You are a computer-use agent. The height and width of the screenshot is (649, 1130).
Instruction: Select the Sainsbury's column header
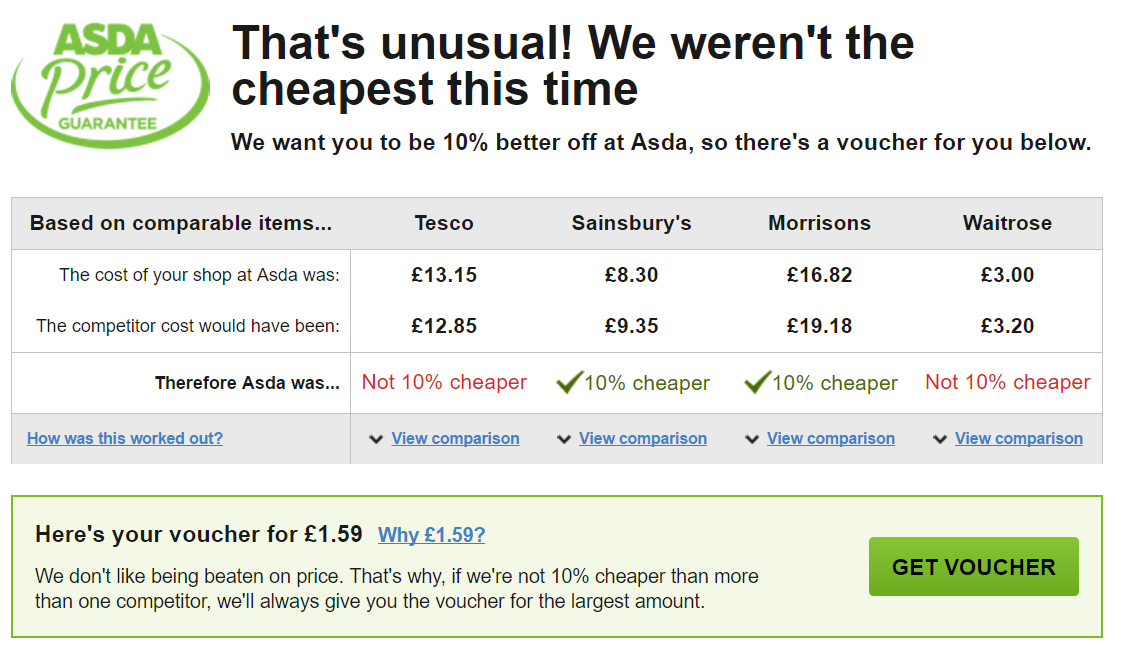point(632,223)
